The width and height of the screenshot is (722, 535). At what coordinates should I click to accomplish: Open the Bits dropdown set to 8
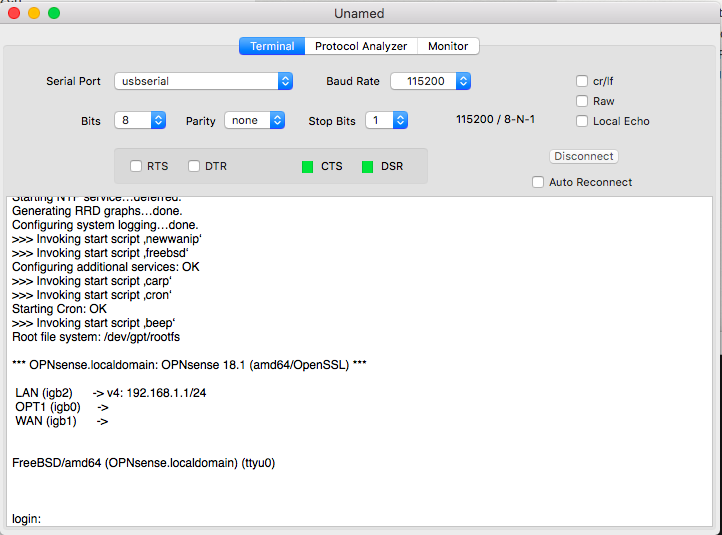140,121
